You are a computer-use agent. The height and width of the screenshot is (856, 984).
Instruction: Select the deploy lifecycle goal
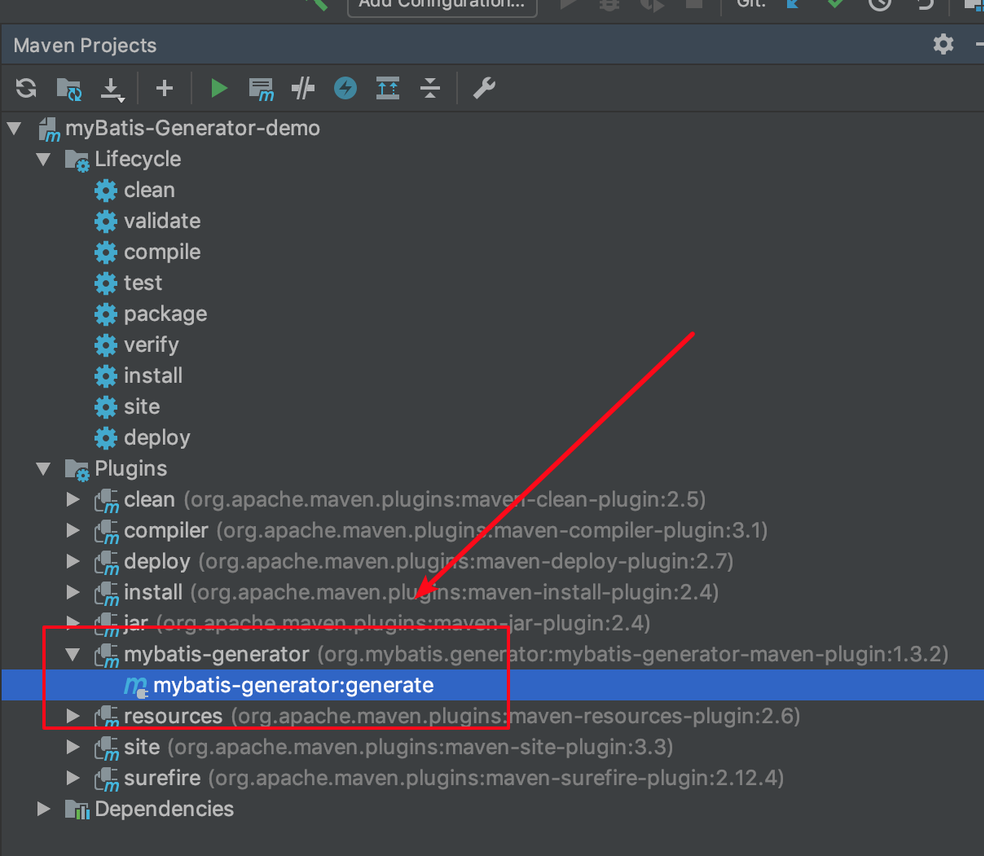click(x=157, y=438)
